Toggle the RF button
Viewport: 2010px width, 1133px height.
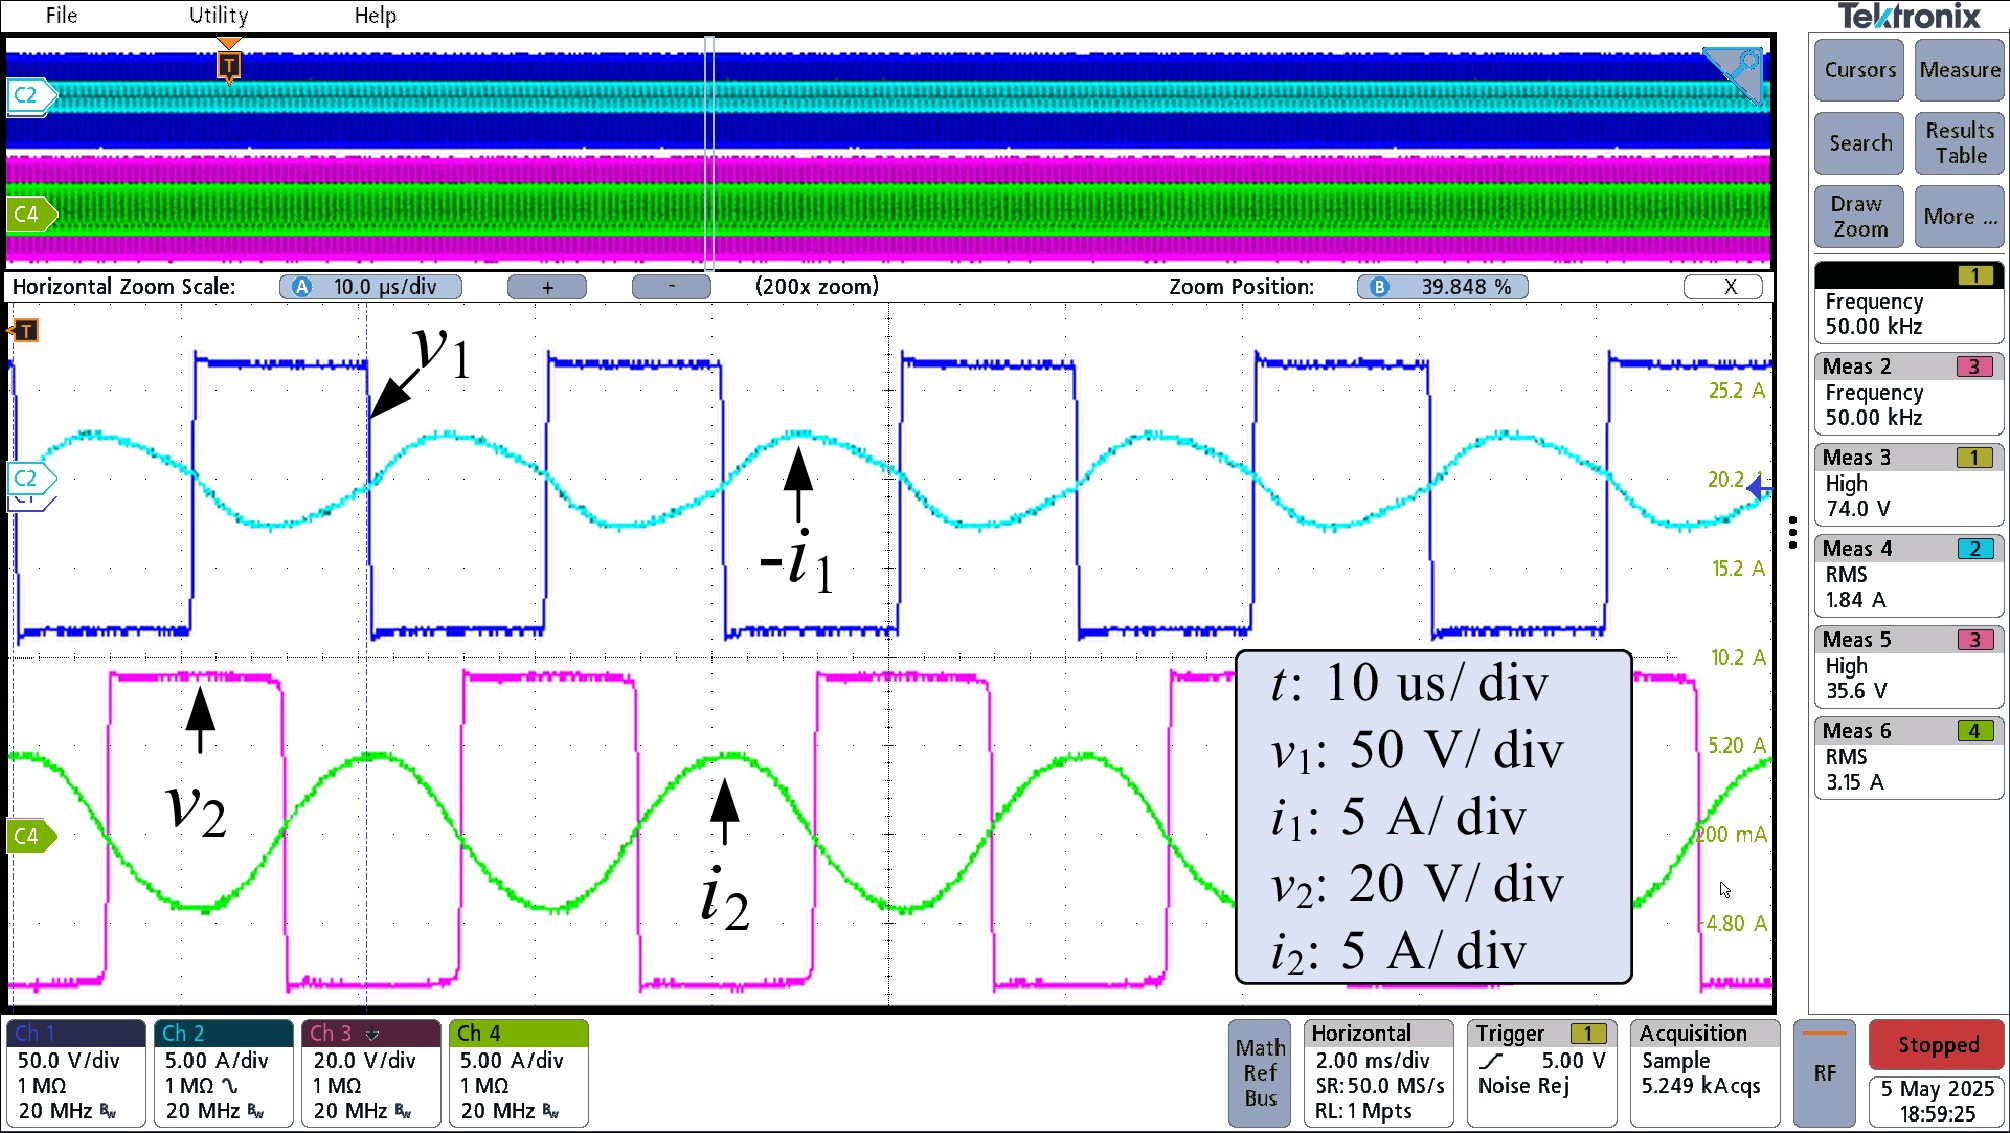pos(1824,1073)
